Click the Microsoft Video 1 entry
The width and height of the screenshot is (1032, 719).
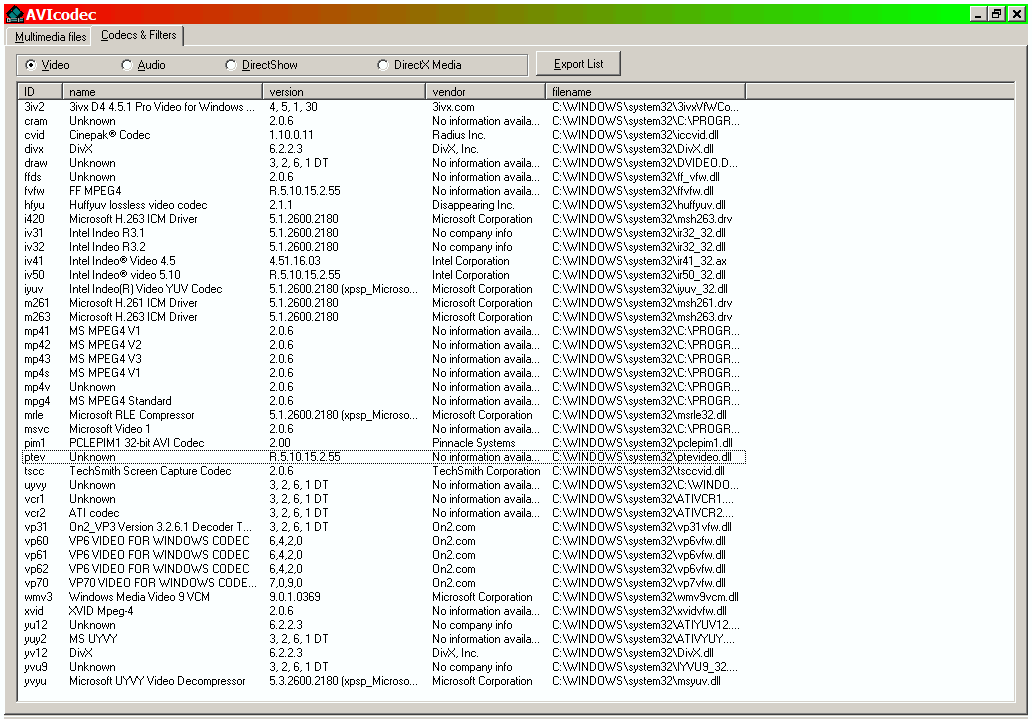tap(109, 429)
